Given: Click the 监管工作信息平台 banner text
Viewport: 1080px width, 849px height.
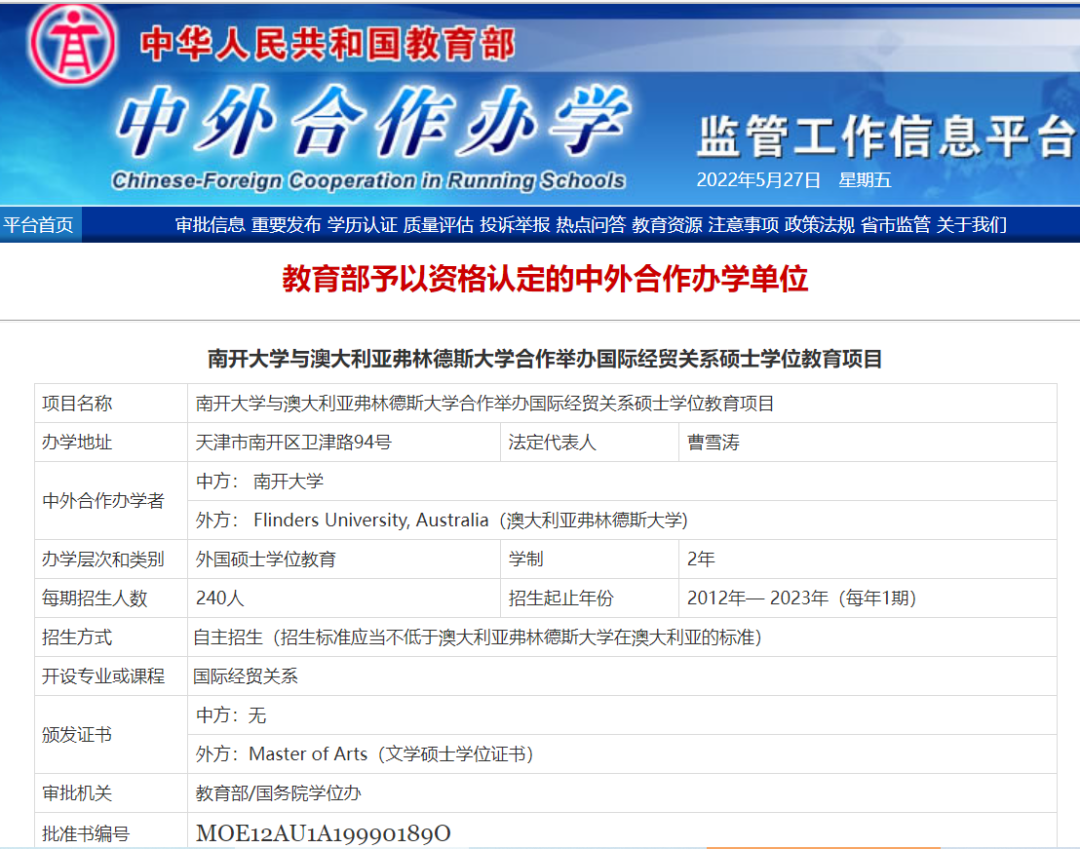Looking at the screenshot, I should coord(886,136).
